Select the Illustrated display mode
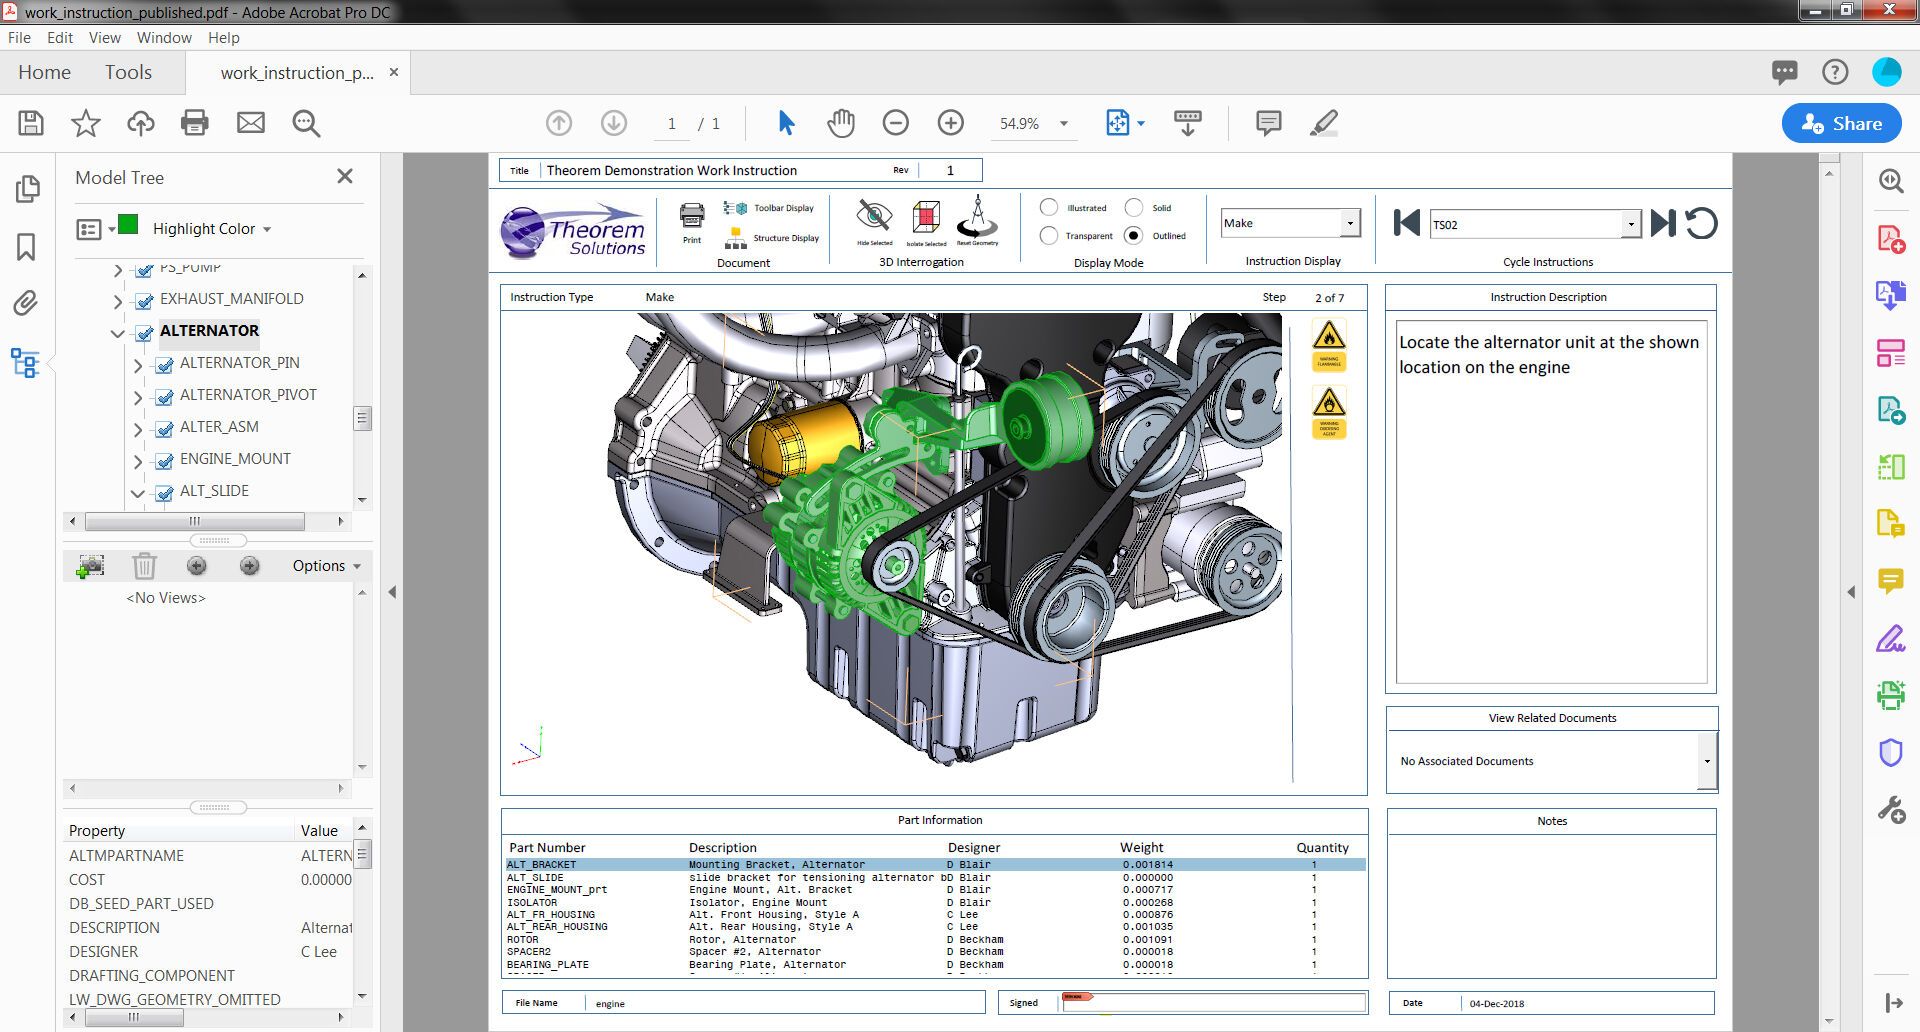The width and height of the screenshot is (1920, 1032). (1048, 207)
